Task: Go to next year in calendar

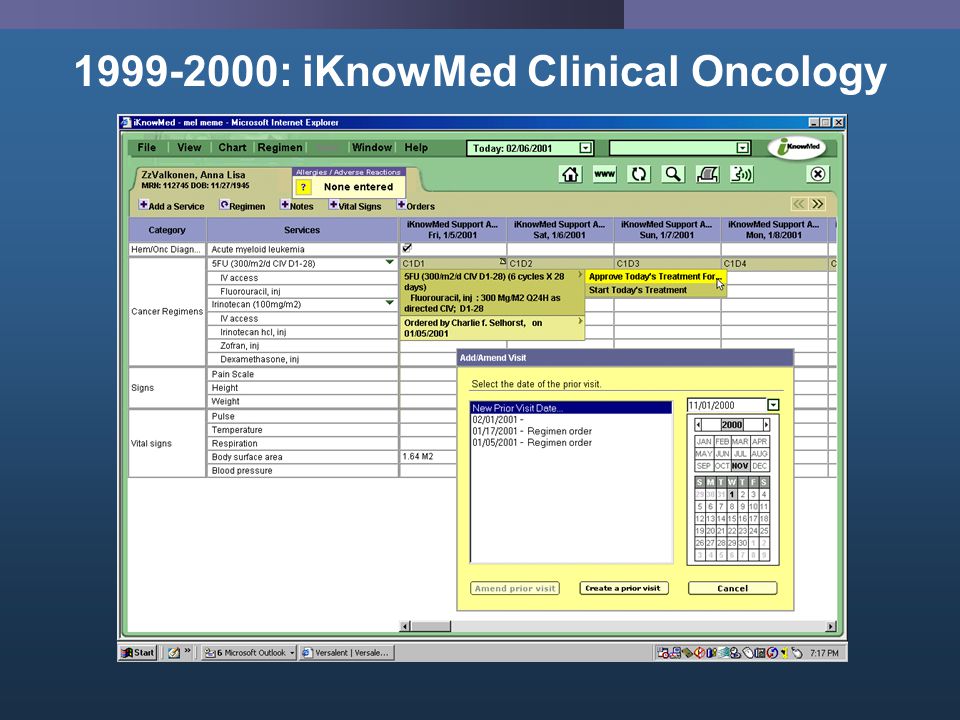Action: [x=766, y=424]
